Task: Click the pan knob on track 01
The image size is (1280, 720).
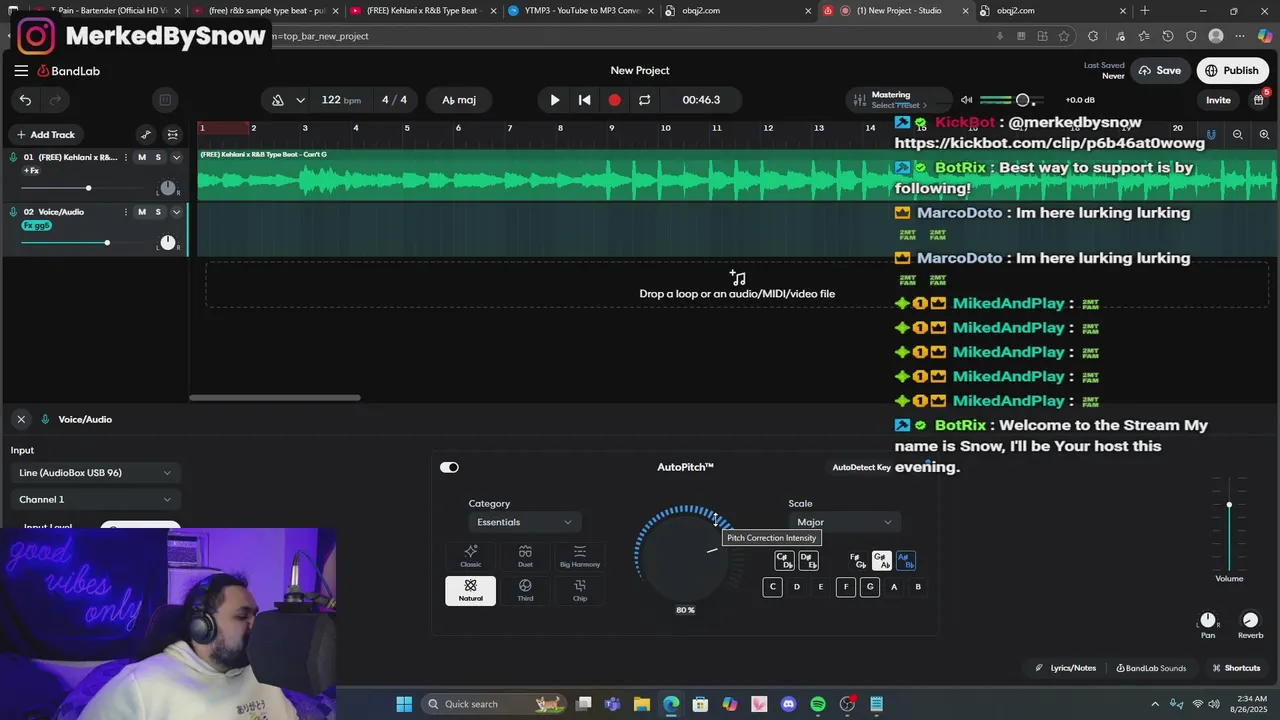Action: click(x=168, y=188)
